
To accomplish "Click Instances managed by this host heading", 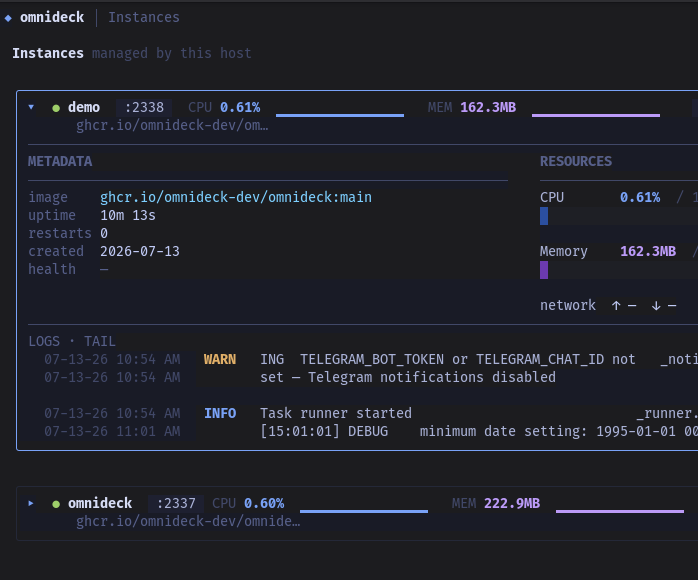I will [132, 53].
